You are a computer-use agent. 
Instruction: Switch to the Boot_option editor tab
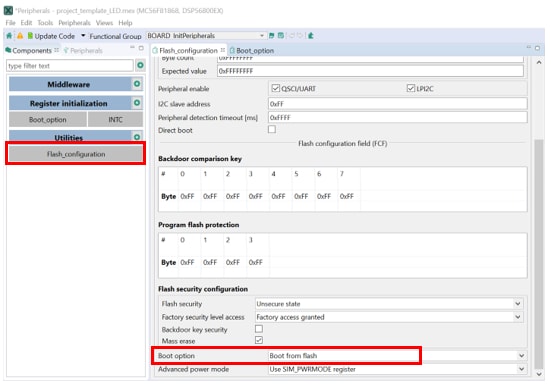click(252, 51)
